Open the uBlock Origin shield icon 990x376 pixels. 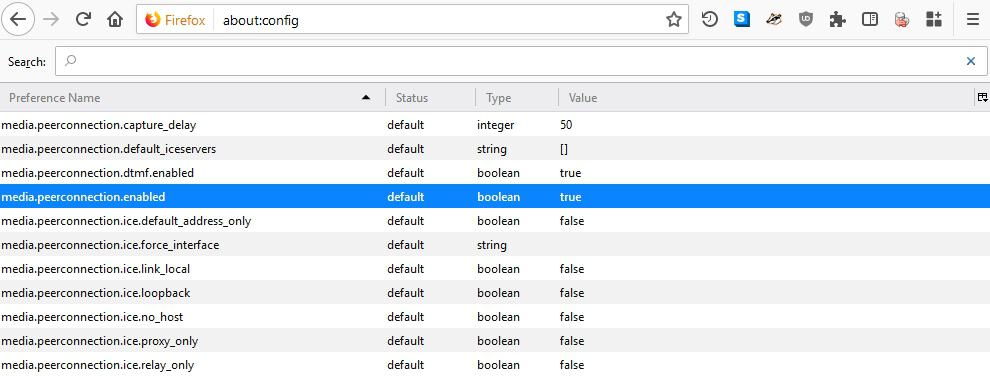pyautogui.click(x=806, y=20)
